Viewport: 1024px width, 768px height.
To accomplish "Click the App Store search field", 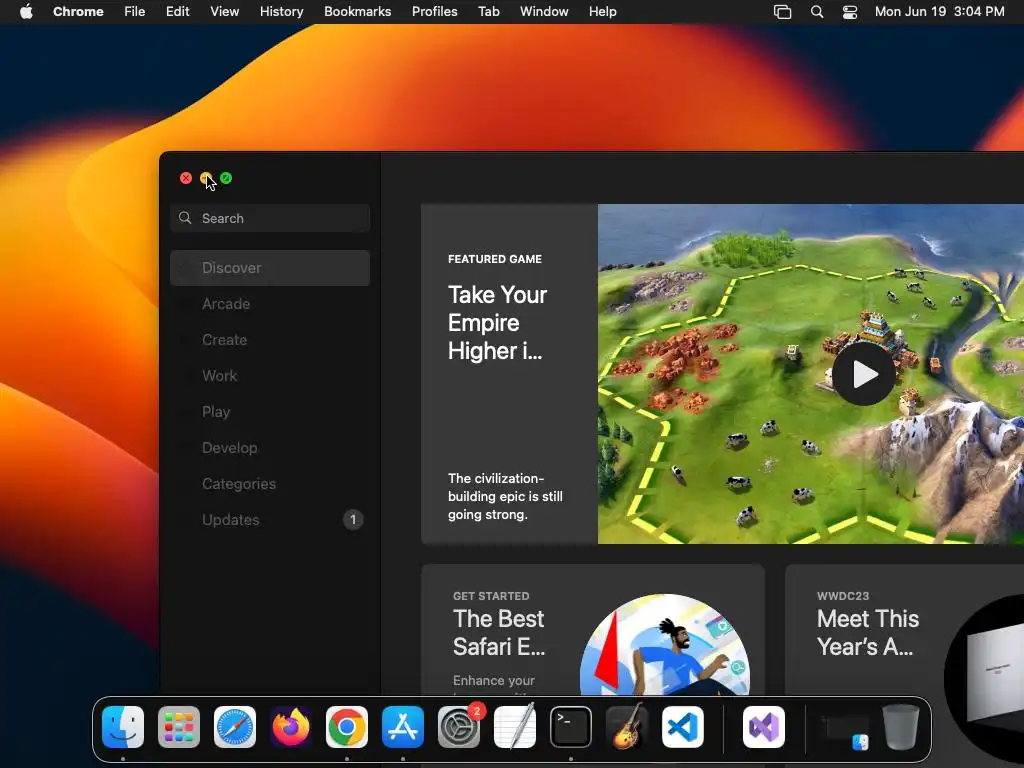I will (270, 218).
